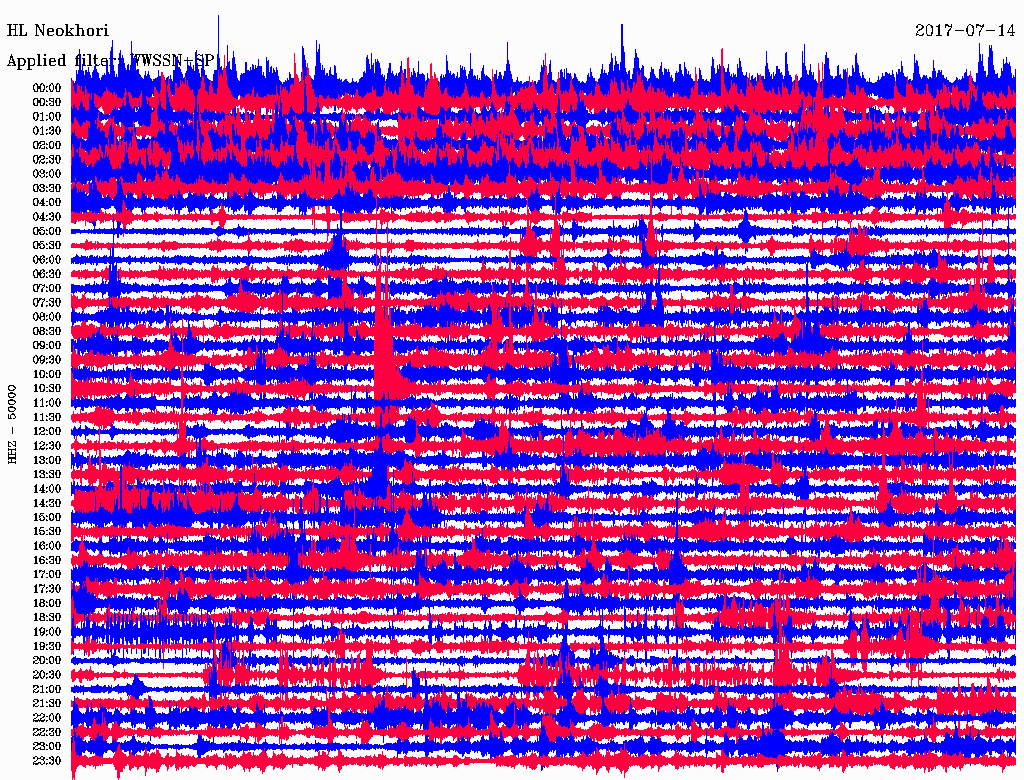Select the 11:30 time label
The height and width of the screenshot is (780, 1024).
click(47, 417)
